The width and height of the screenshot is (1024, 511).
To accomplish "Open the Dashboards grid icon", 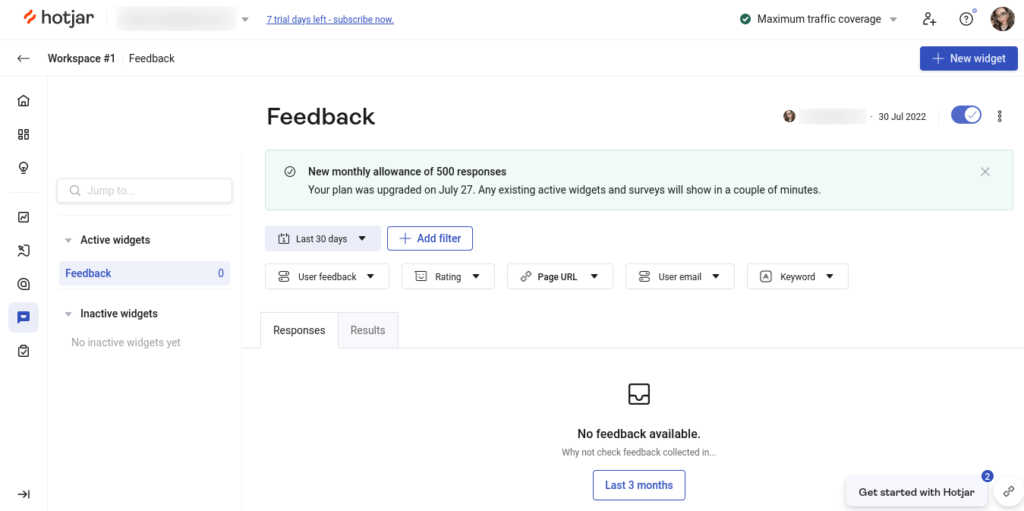I will point(23,134).
